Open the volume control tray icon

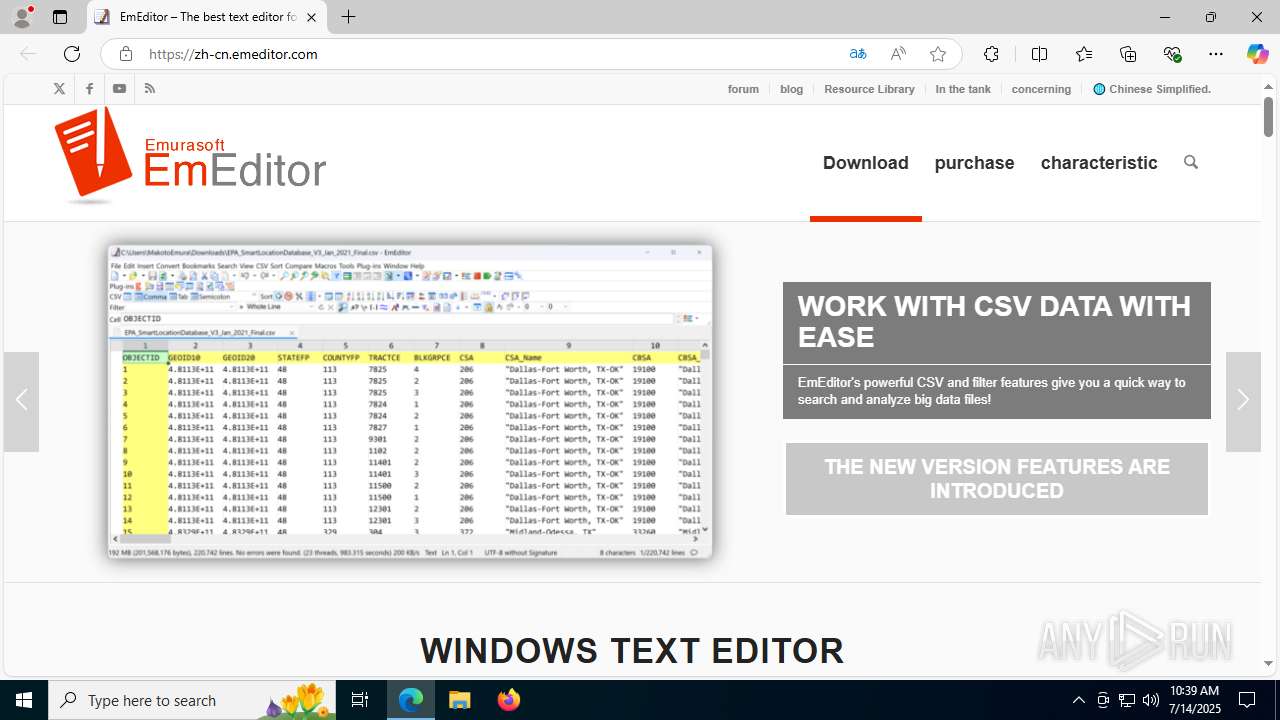[x=1151, y=700]
